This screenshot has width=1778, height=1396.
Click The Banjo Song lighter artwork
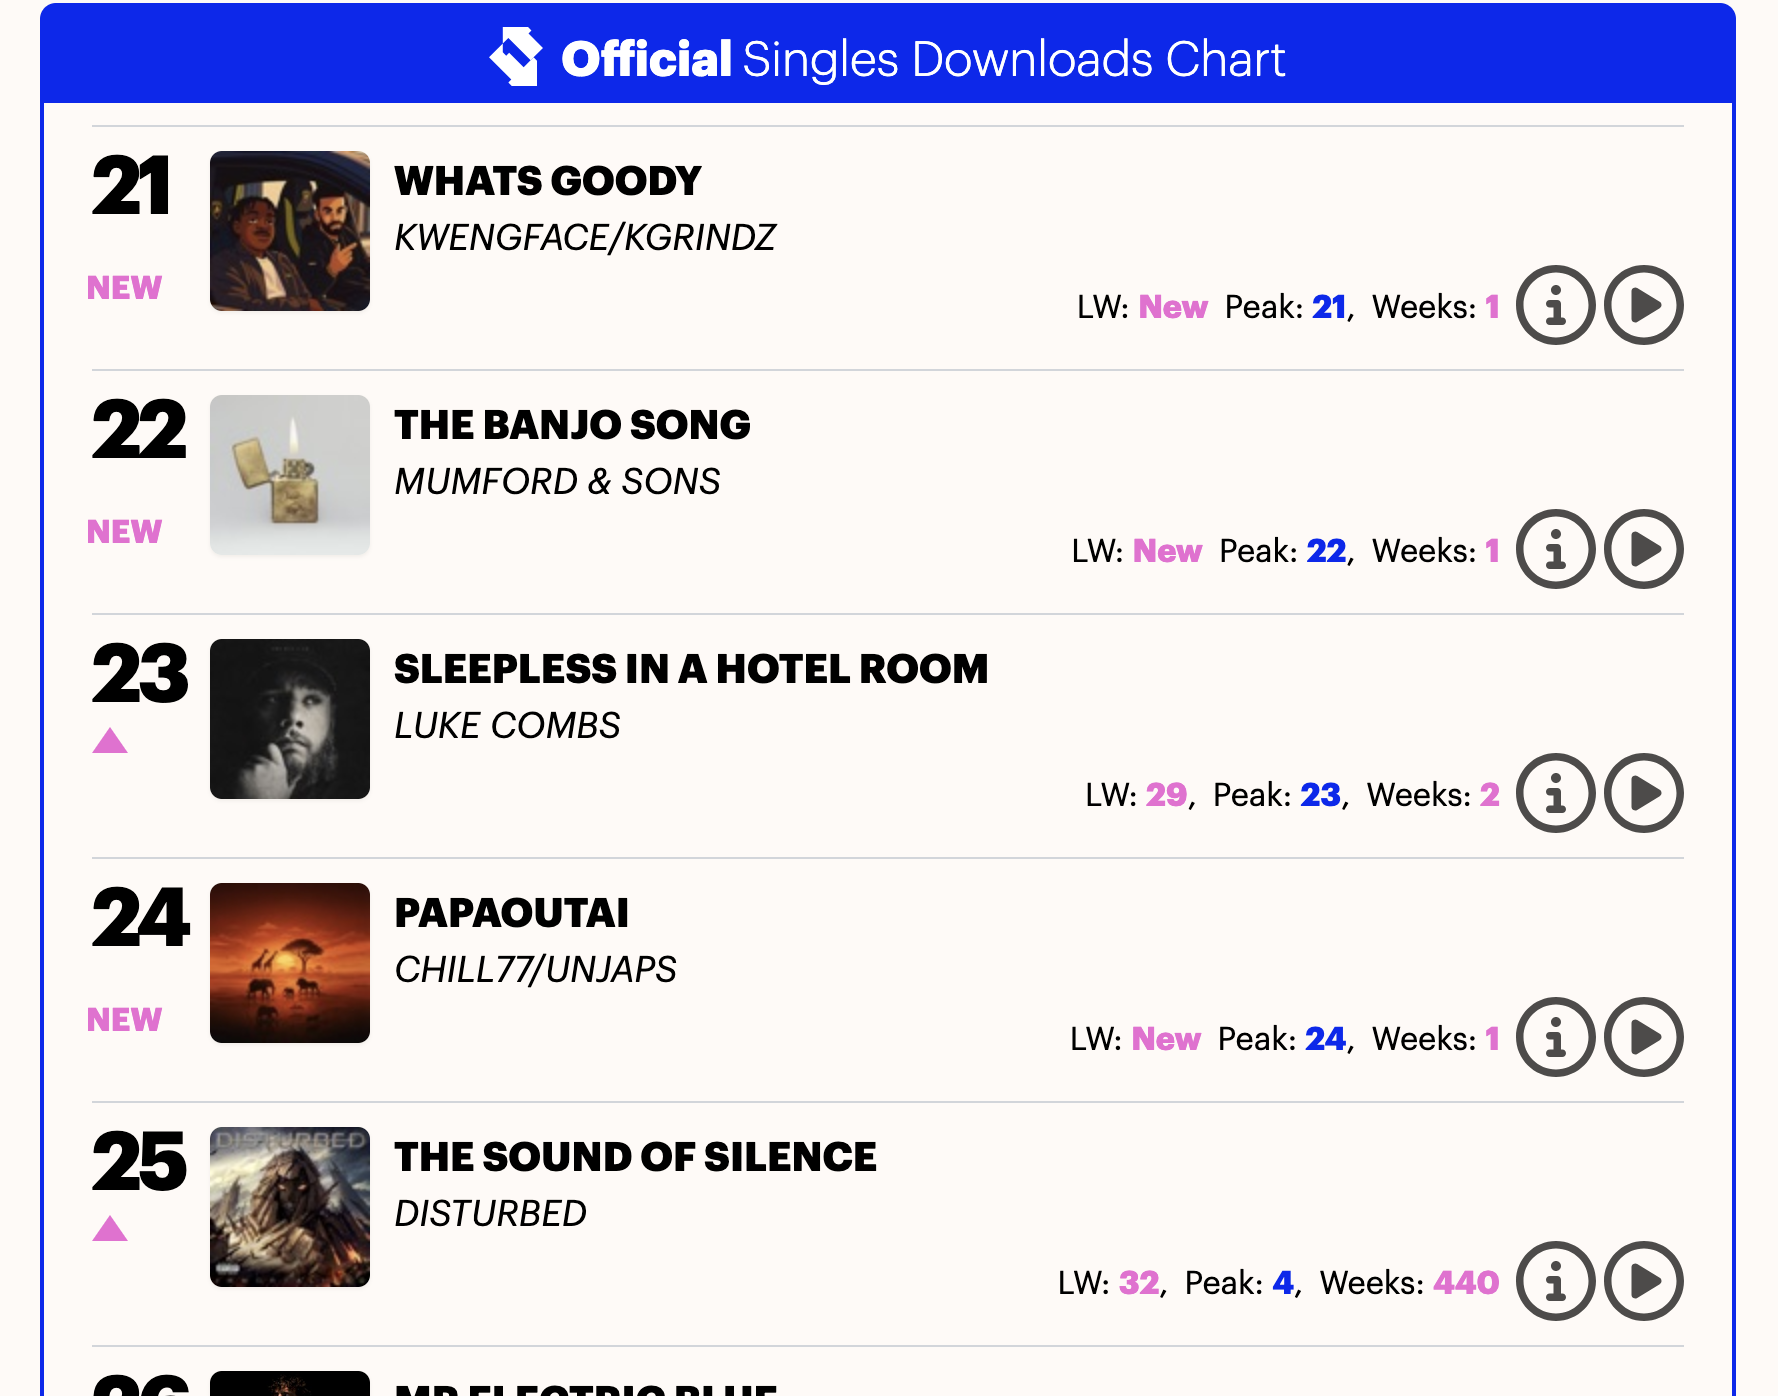tap(290, 475)
